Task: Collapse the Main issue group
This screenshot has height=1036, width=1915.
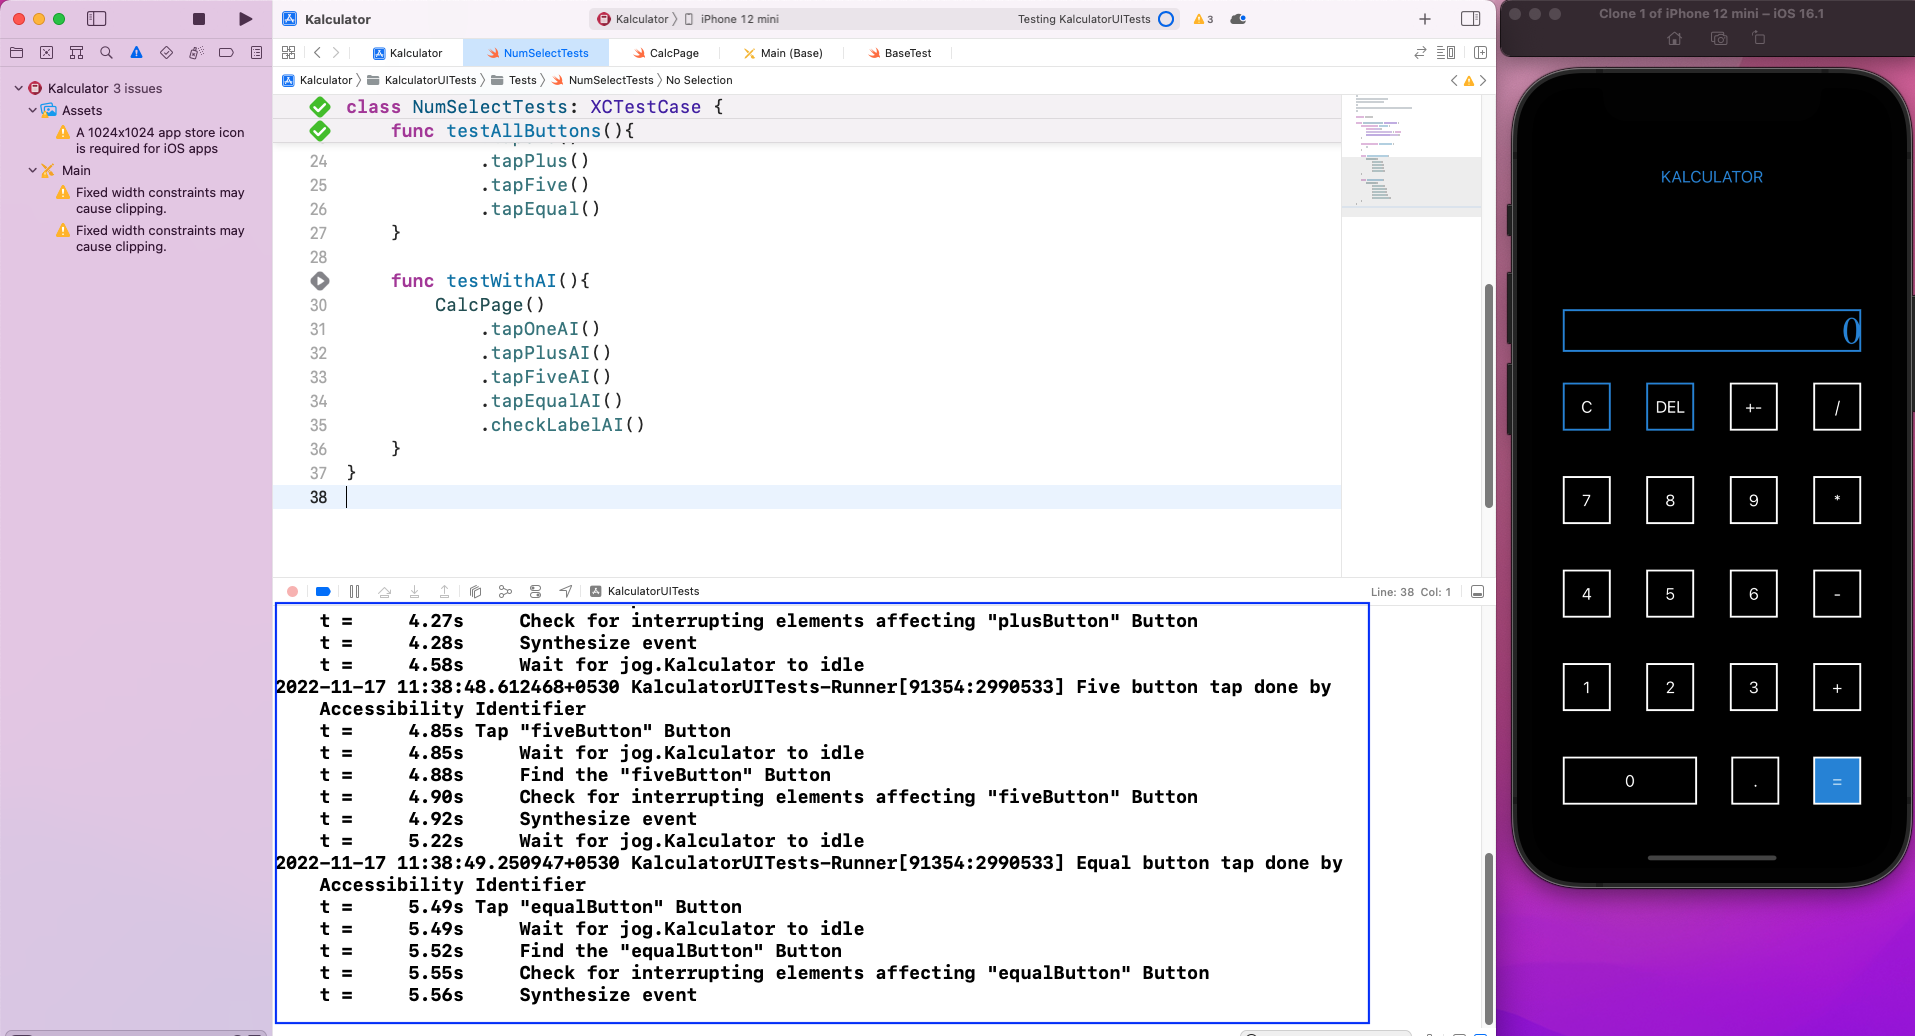Action: coord(32,170)
